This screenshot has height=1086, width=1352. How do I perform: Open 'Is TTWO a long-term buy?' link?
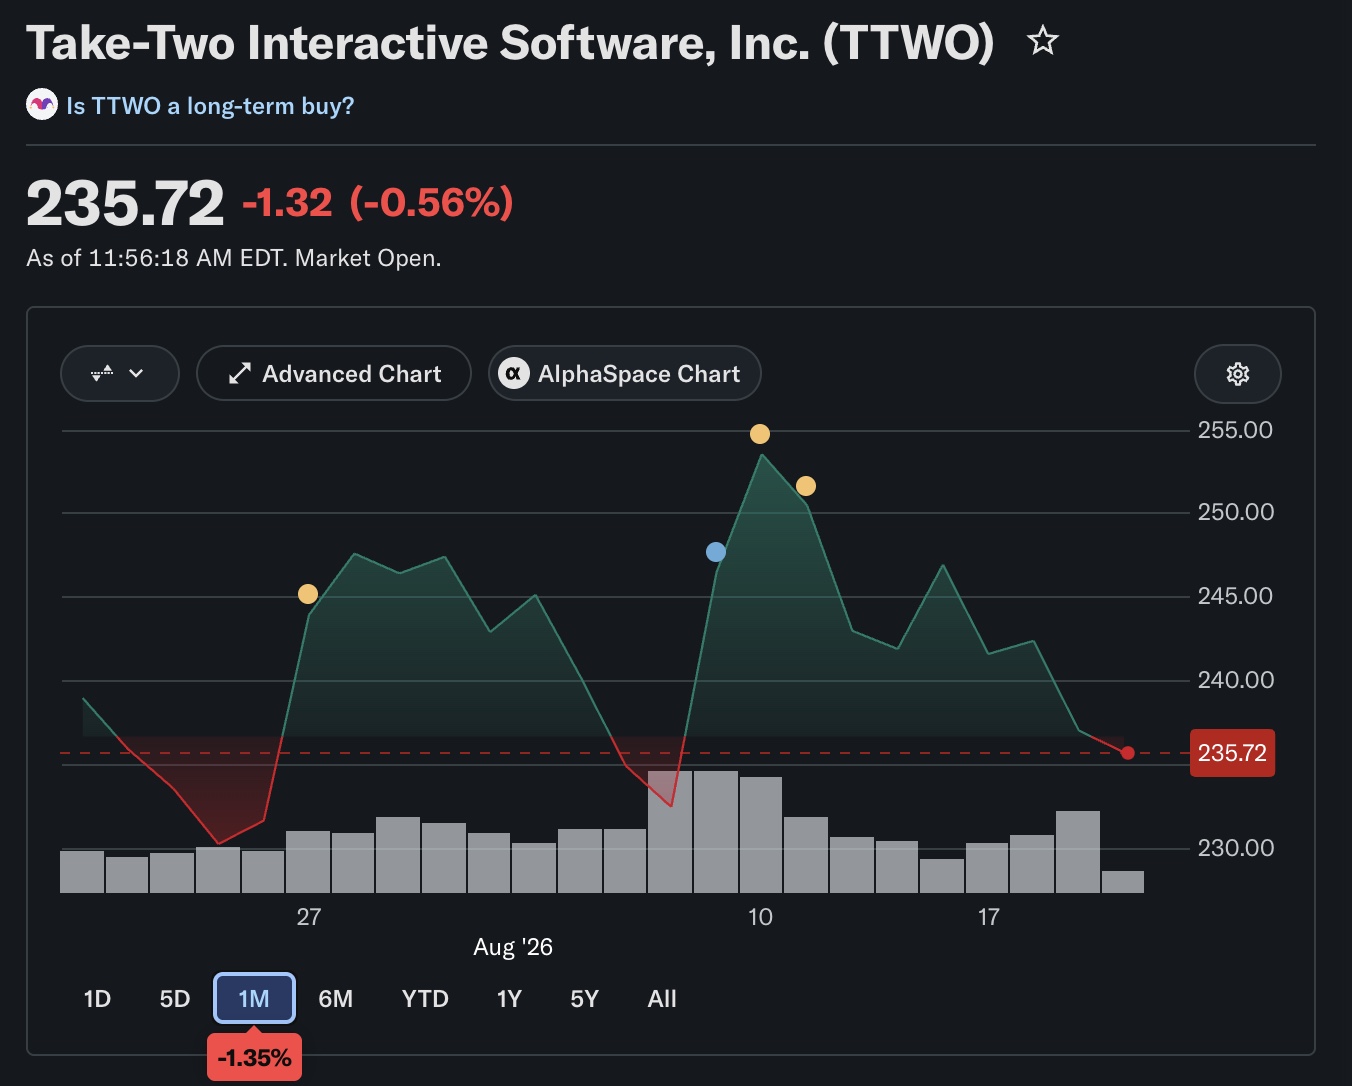[210, 106]
